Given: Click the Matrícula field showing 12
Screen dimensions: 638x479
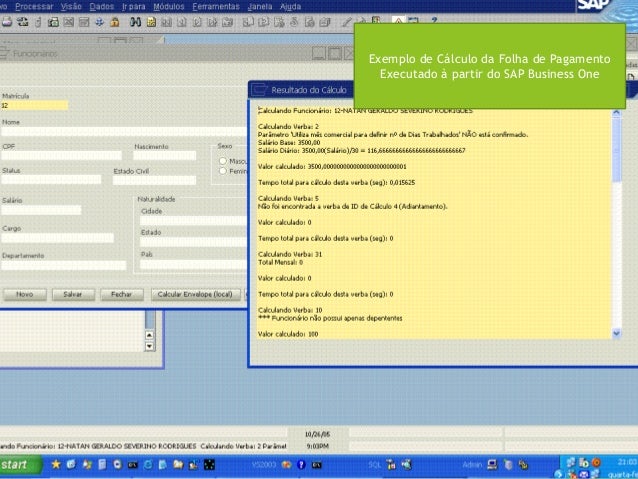Looking at the screenshot, I should 34,105.
